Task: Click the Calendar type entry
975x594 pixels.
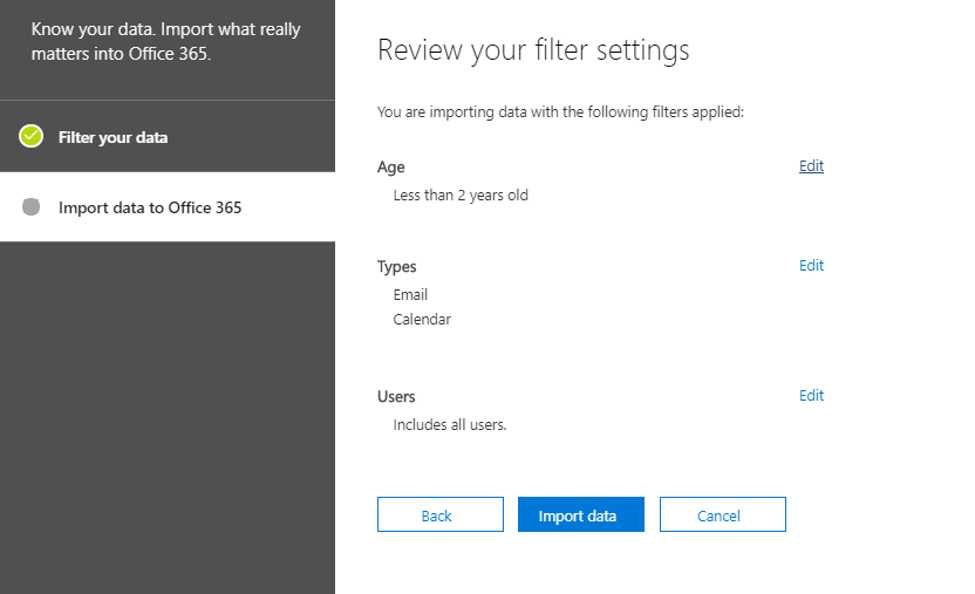Action: coord(422,319)
